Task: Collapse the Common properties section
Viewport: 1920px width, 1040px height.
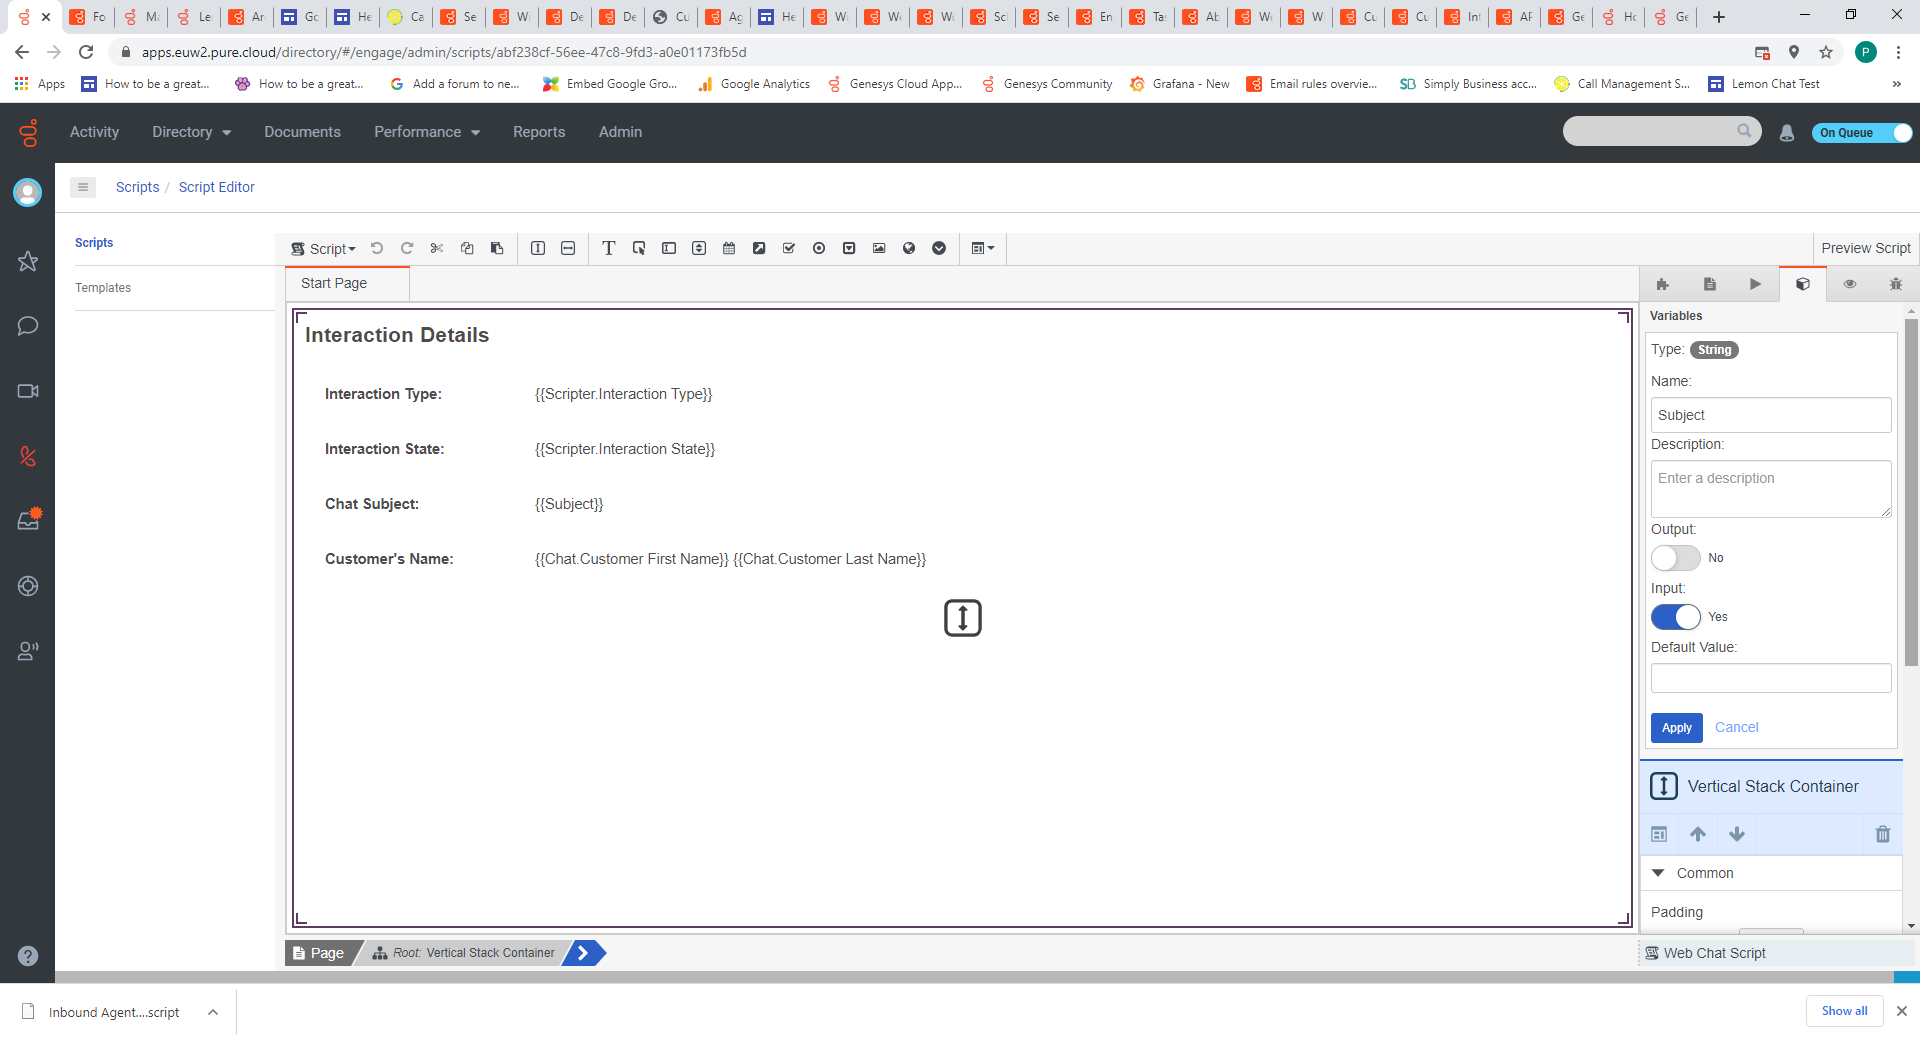Action: pos(1658,873)
